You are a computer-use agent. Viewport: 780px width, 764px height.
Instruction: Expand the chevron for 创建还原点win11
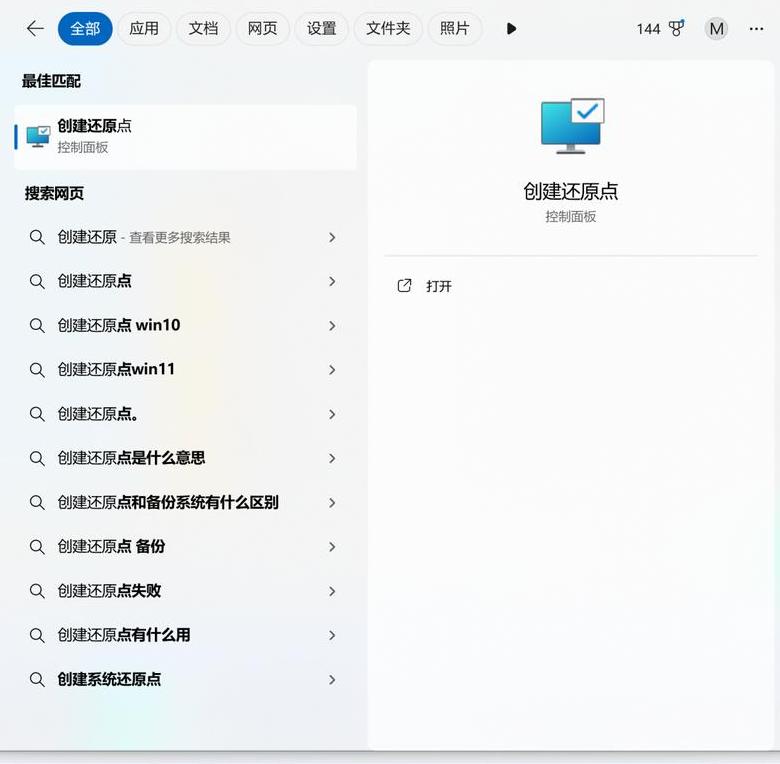click(332, 370)
